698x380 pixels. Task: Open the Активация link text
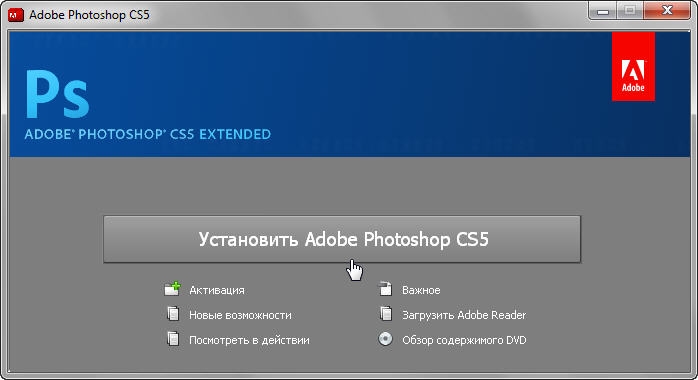click(217, 290)
